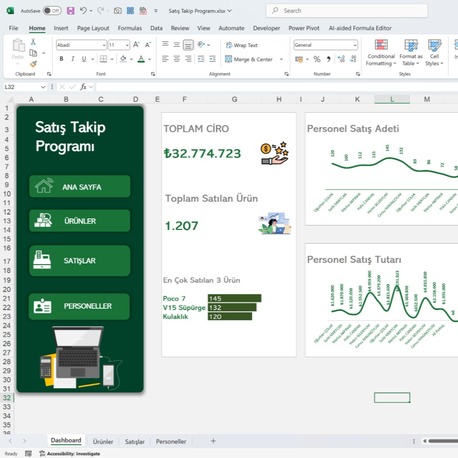Screen dimensions: 458x458
Task: Switch to the Insert ribbon tab
Action: [x=61, y=28]
